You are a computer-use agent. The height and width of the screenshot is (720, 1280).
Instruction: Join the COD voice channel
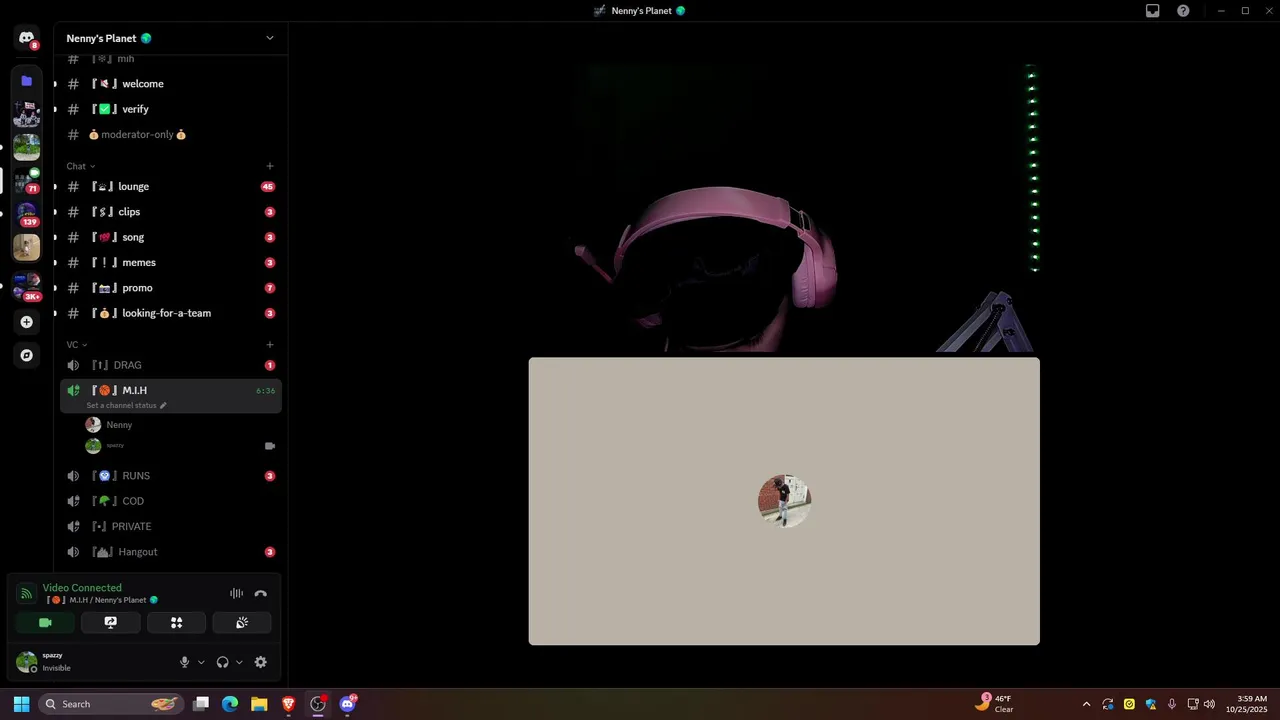click(x=171, y=501)
